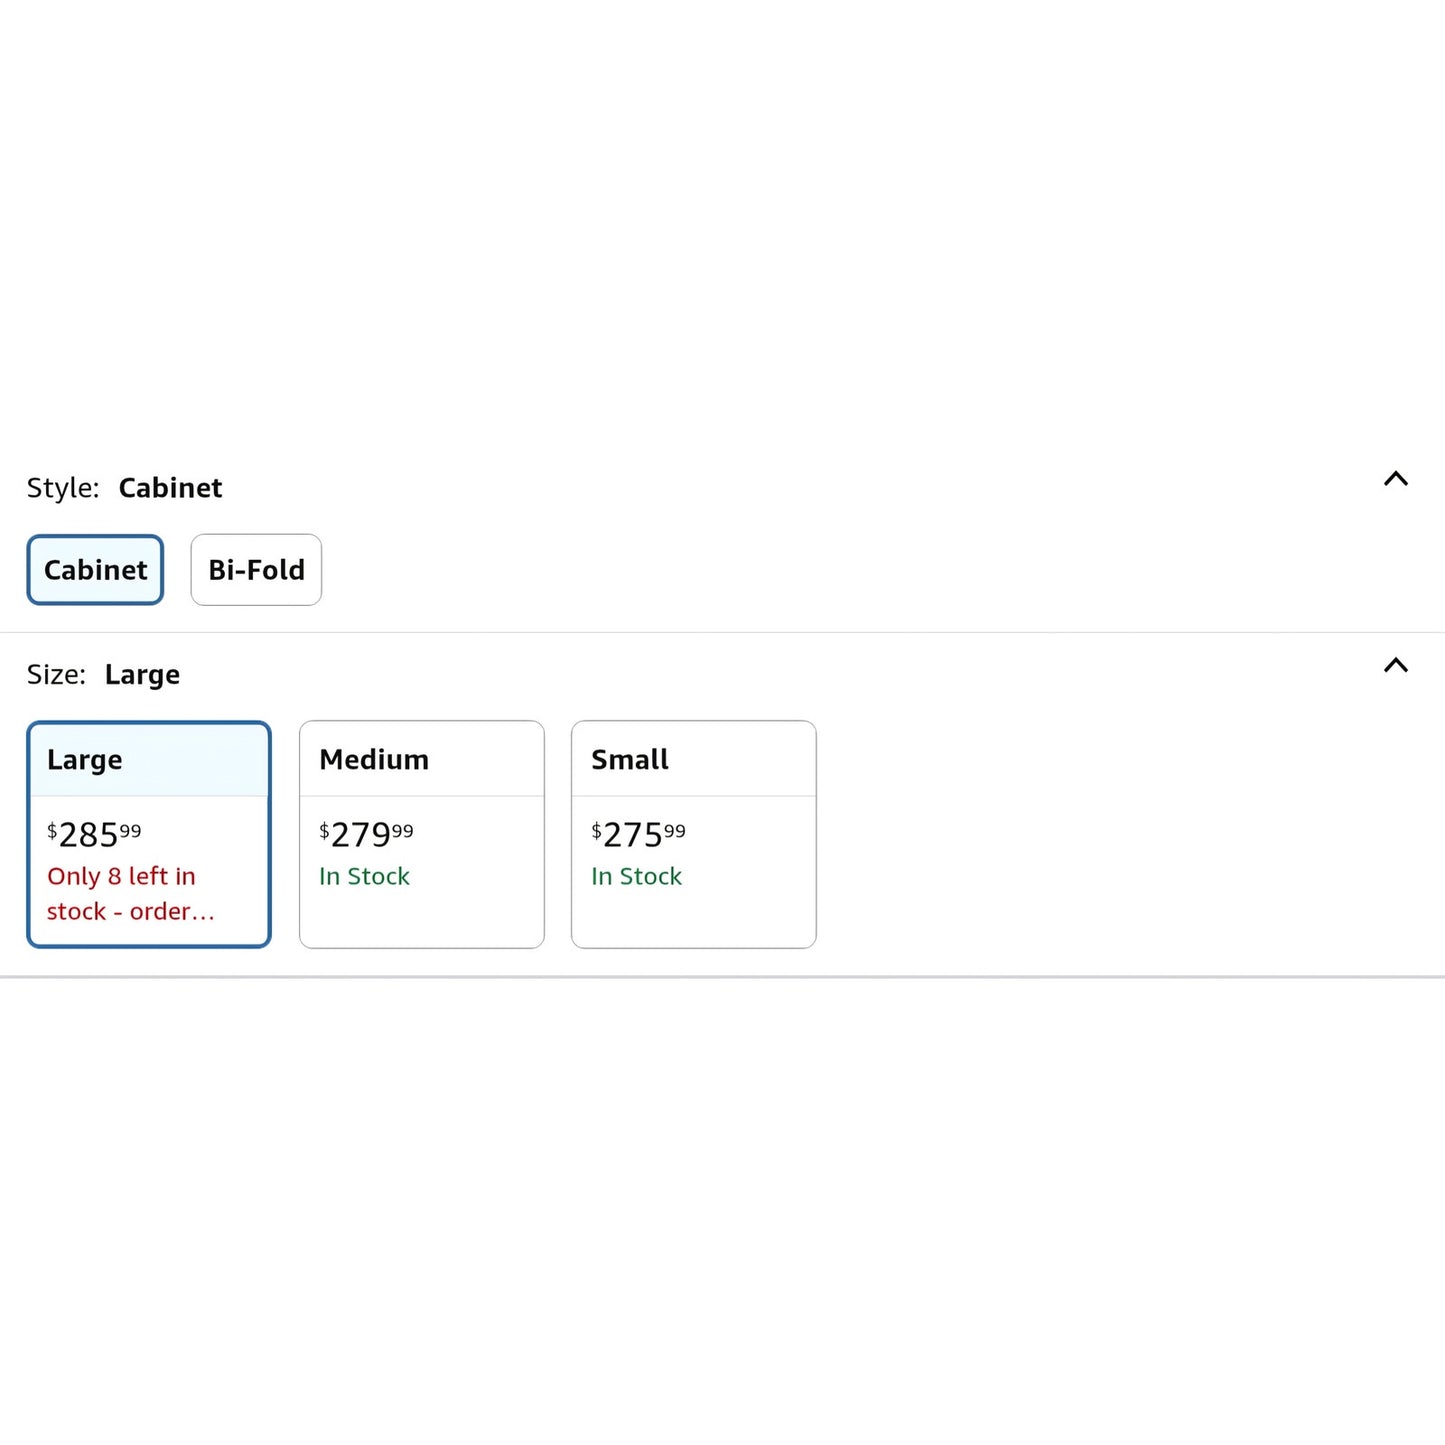This screenshot has height=1445, width=1445.
Task: Select the Cabinet style option
Action: (95, 570)
